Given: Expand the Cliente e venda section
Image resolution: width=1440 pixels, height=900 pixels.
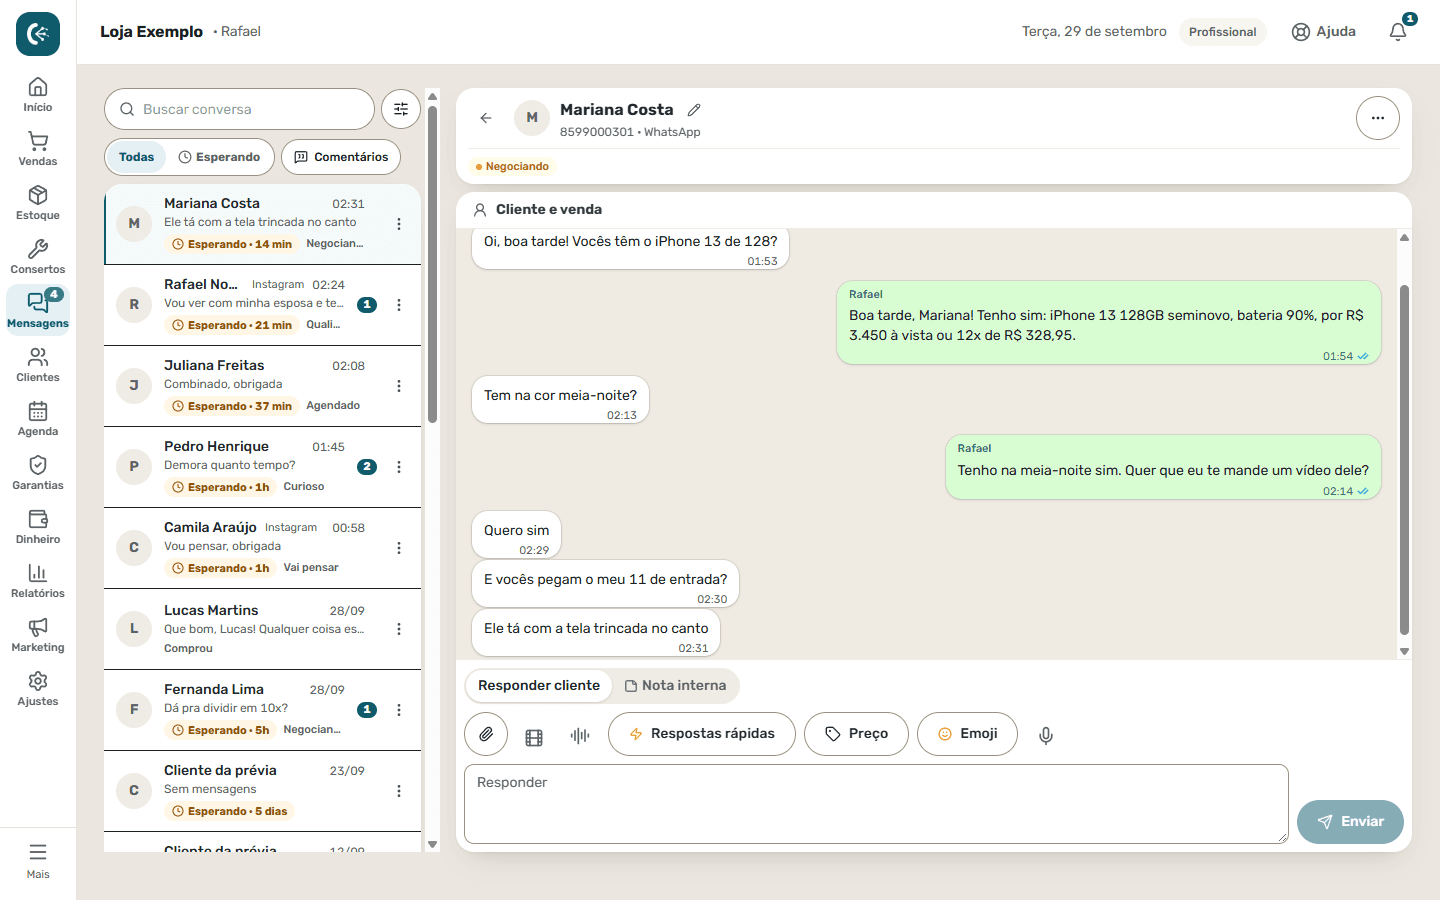Looking at the screenshot, I should coord(934,210).
